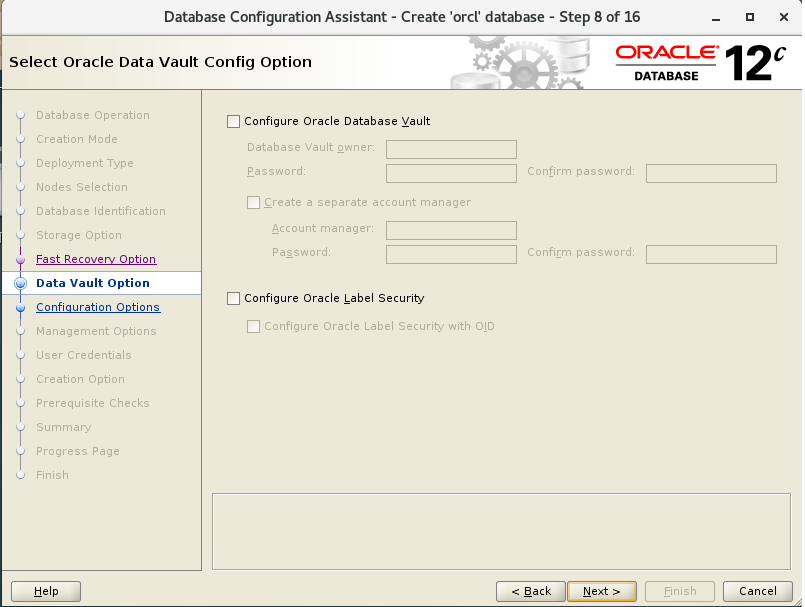Click the Storage Option step
805x607 pixels.
(79, 235)
